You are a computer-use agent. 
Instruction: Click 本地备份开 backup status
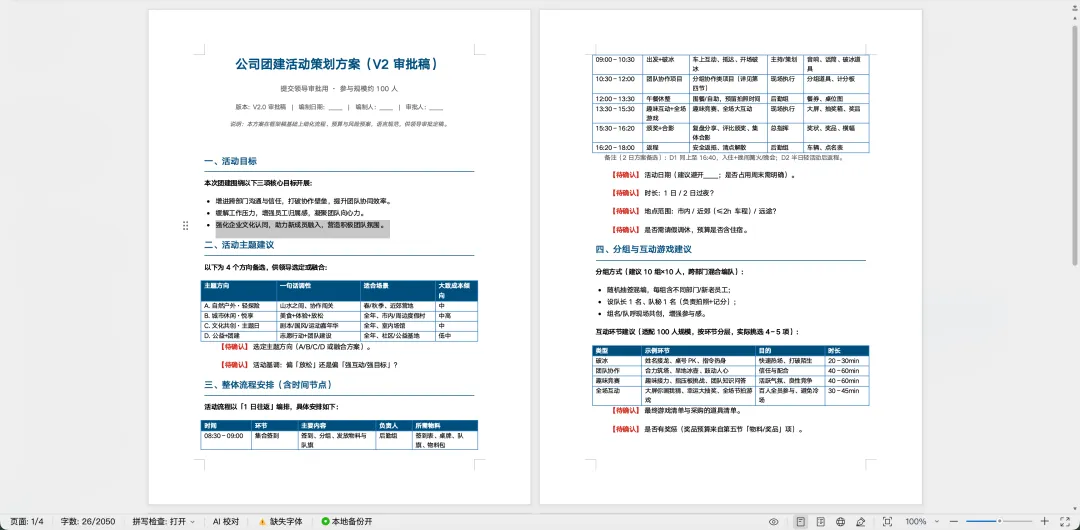pyautogui.click(x=347, y=522)
